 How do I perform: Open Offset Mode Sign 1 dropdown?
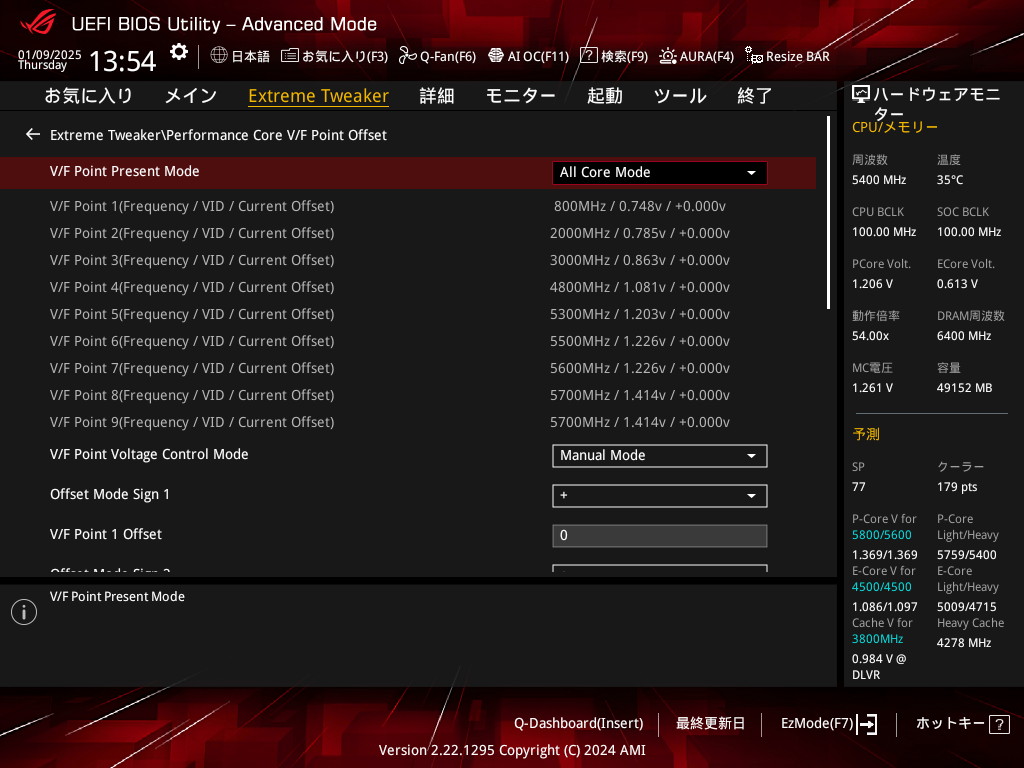tap(659, 496)
